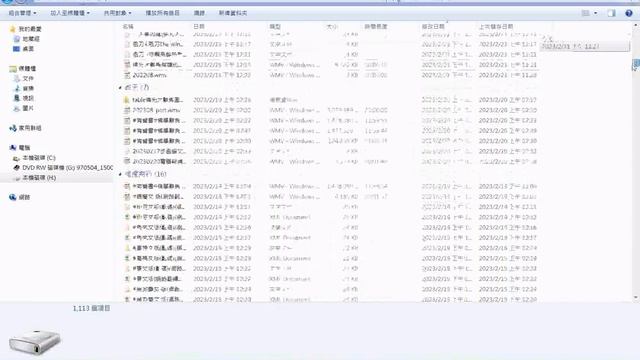Viewport: 640px width, 360px height.
Task: Select 網路 network in sidebar
Action: pos(24,197)
